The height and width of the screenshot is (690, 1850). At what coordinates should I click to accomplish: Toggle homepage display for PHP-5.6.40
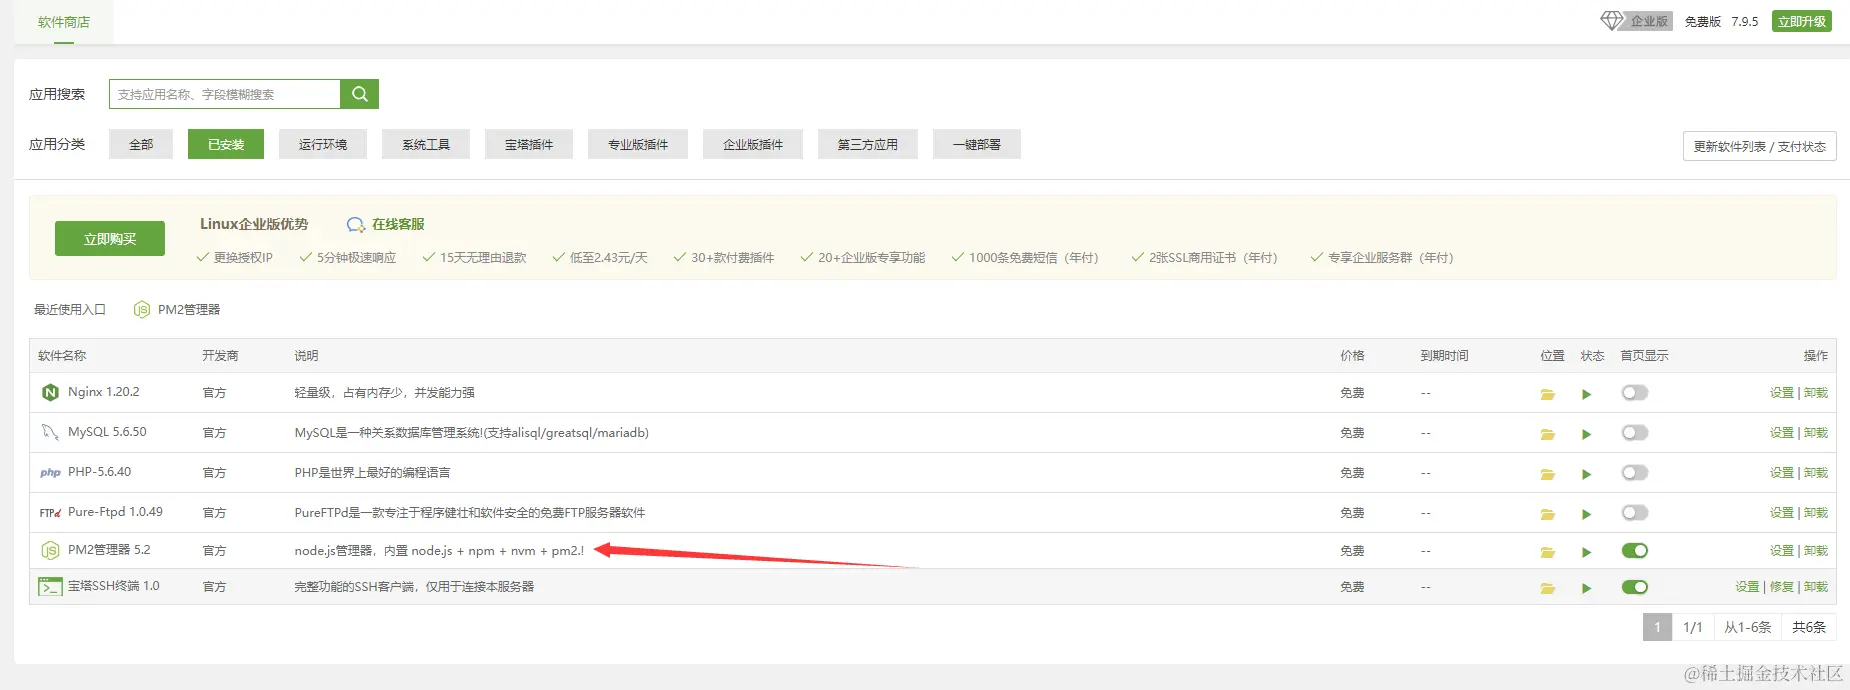(1634, 473)
